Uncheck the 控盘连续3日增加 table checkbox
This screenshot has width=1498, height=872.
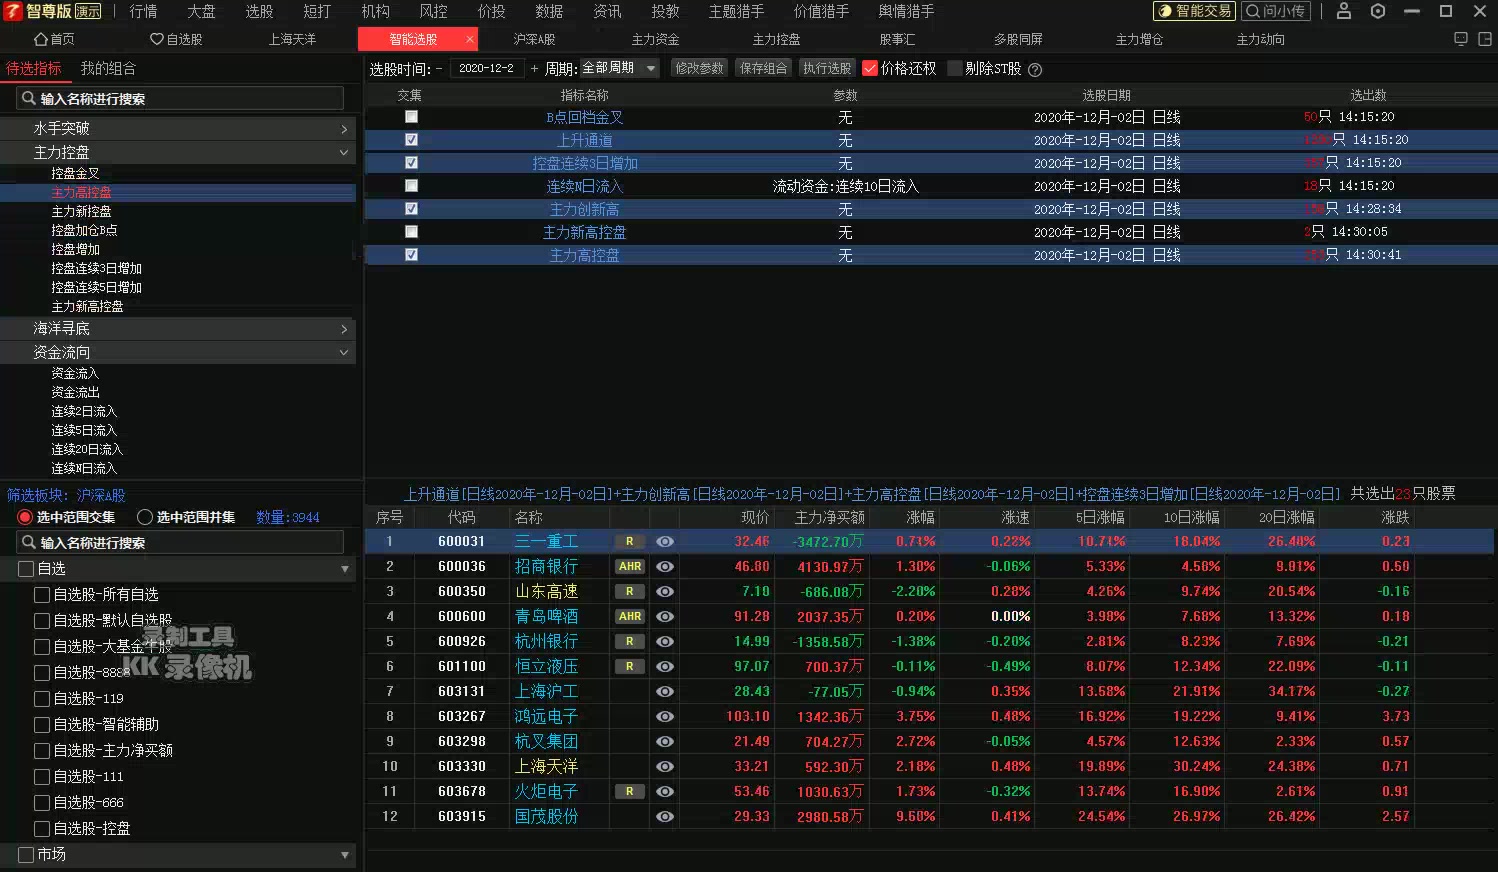point(411,163)
